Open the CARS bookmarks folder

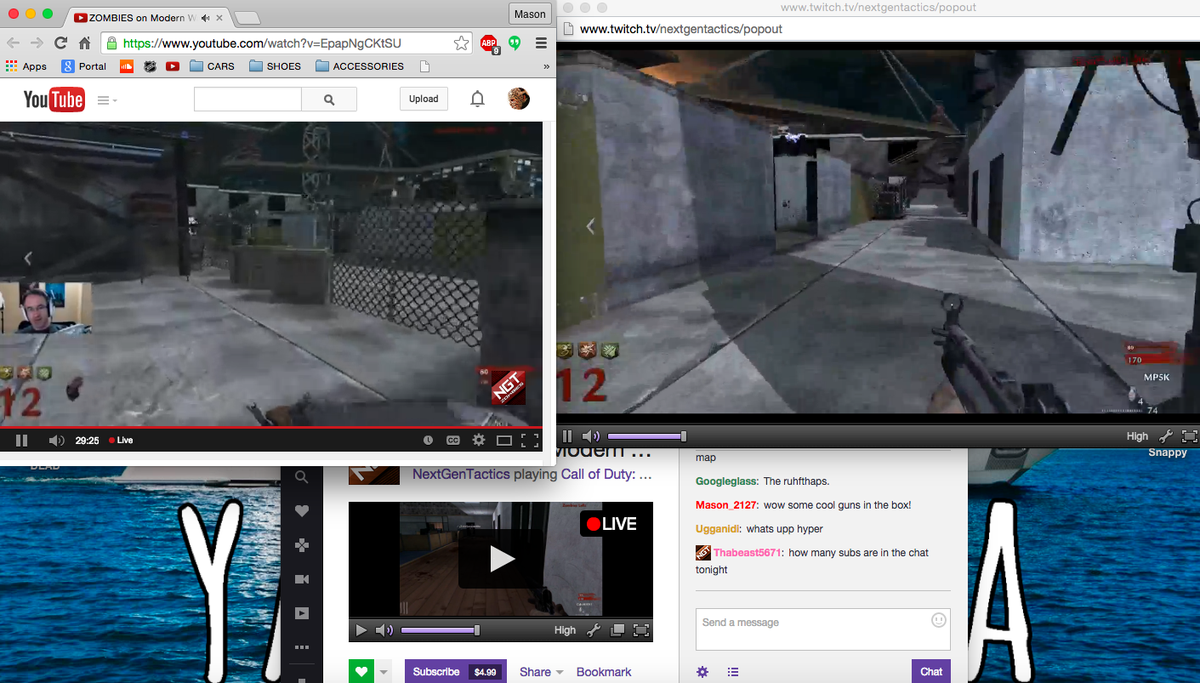click(213, 66)
